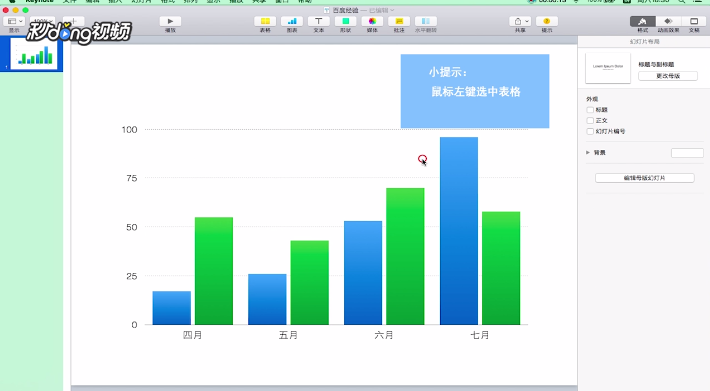Click the green 五月 bar

point(310,282)
